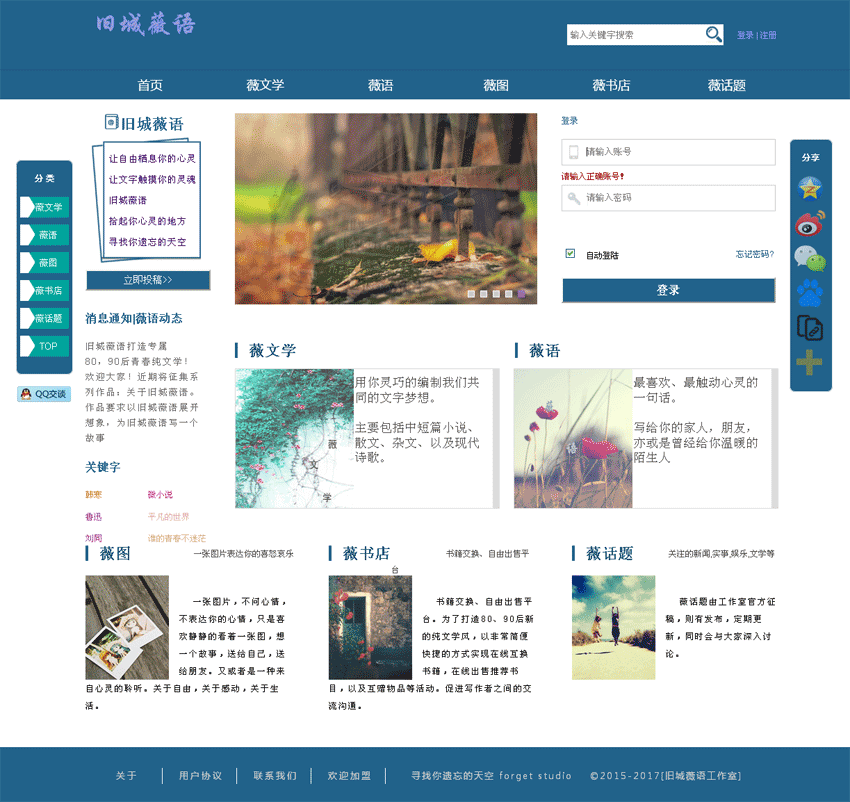Viewport: 850px width, 802px height.
Task: Open 用户协议 in the footer
Action: pyautogui.click(x=201, y=775)
